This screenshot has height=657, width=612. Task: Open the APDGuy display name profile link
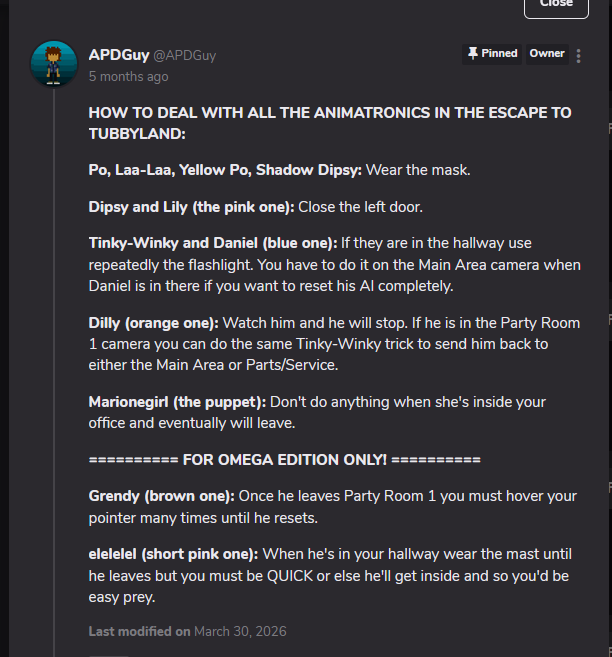coord(118,55)
